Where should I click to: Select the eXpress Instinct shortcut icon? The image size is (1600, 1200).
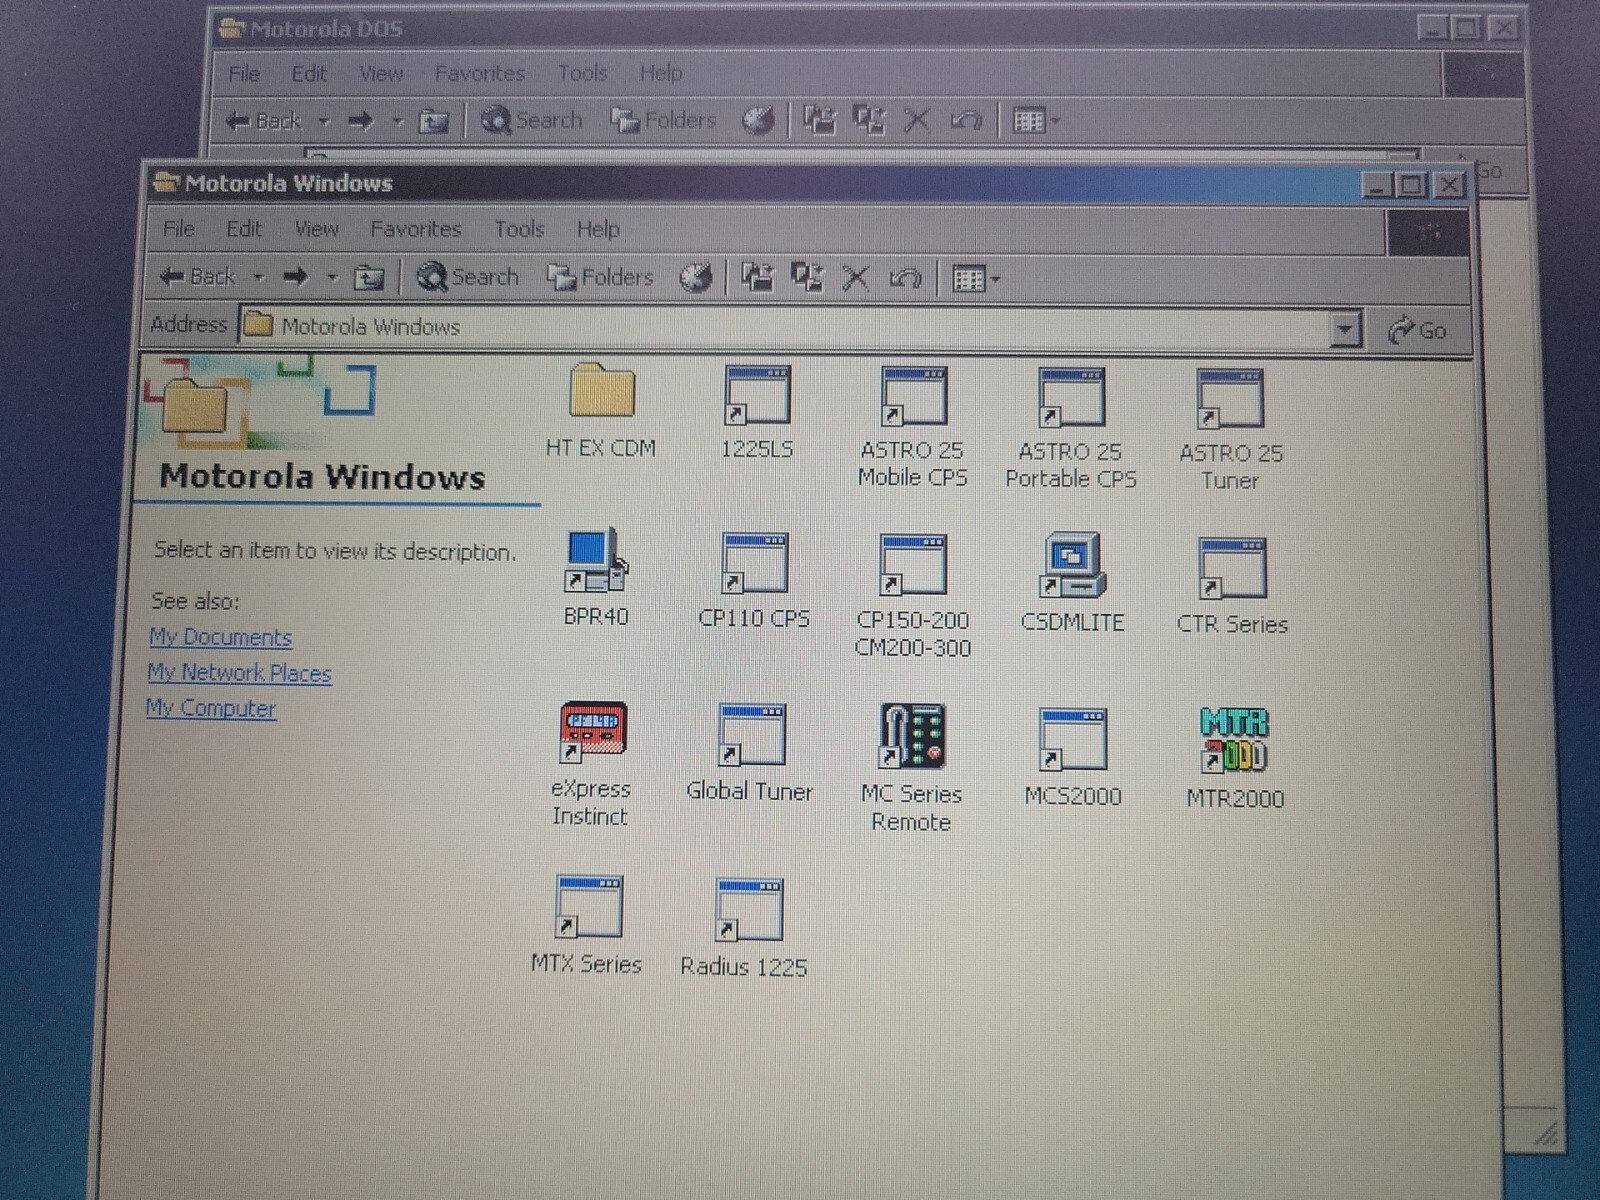pos(591,764)
